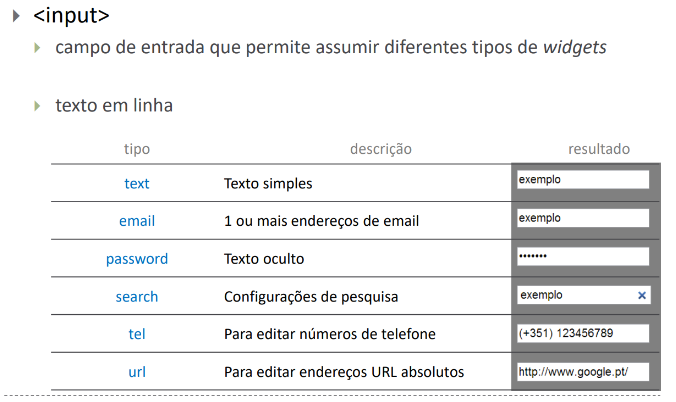Image resolution: width=676 pixels, height=402 pixels.
Task: Click the blue 'search' type label
Action: (x=137, y=297)
